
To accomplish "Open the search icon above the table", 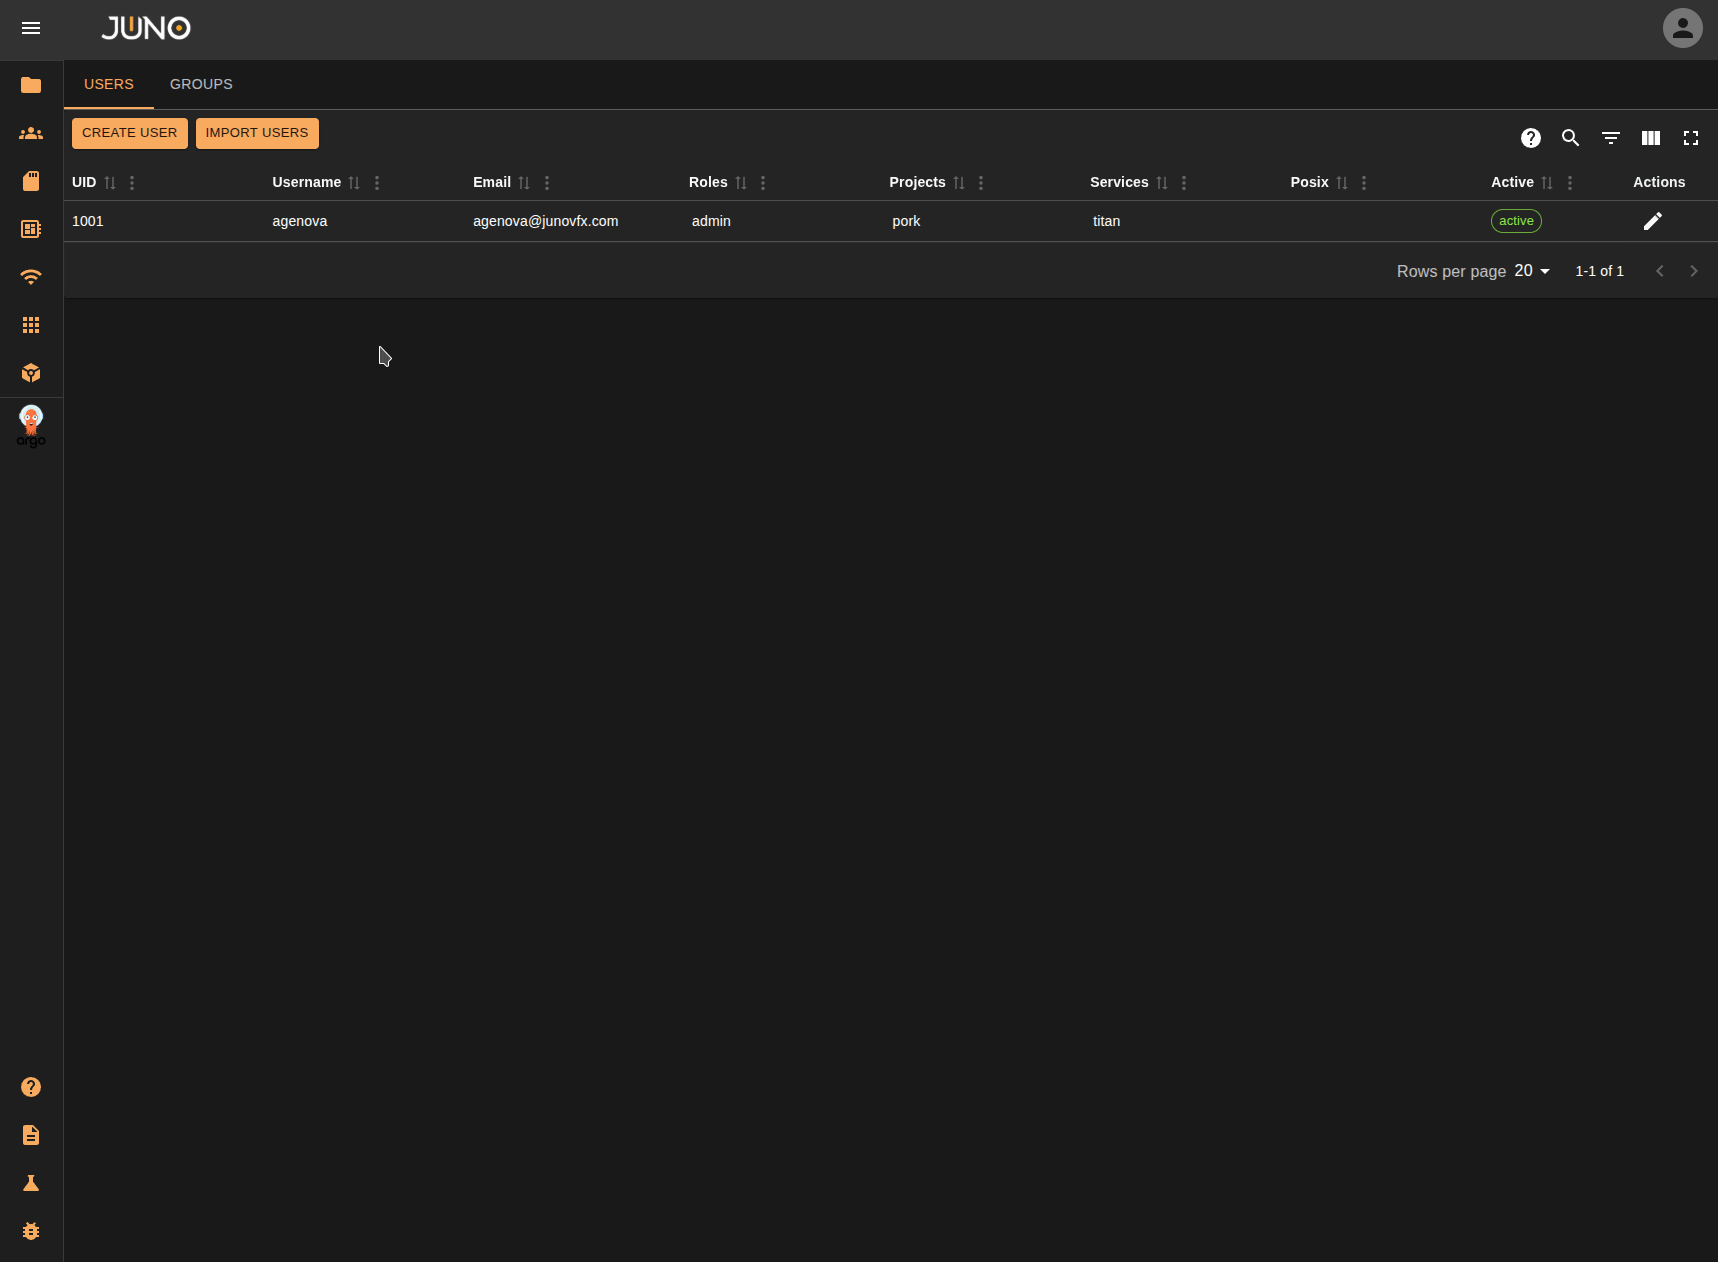I will 1570,138.
